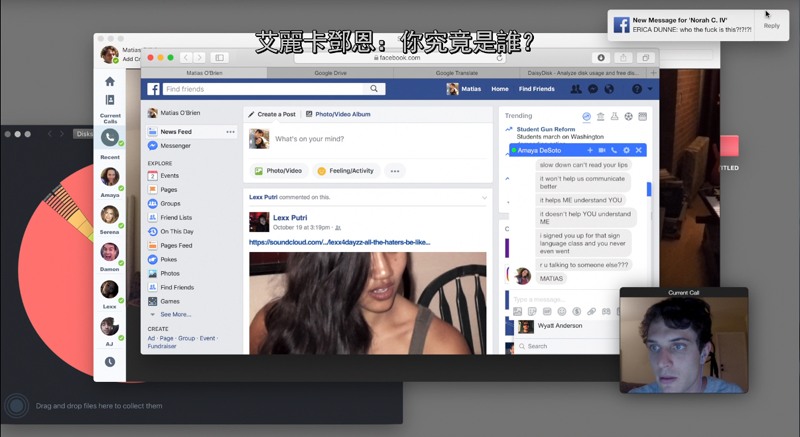Screen dimensions: 800x437
Task: Open the soundcloud.com link in Lexx's post
Action: pyautogui.click(x=339, y=242)
